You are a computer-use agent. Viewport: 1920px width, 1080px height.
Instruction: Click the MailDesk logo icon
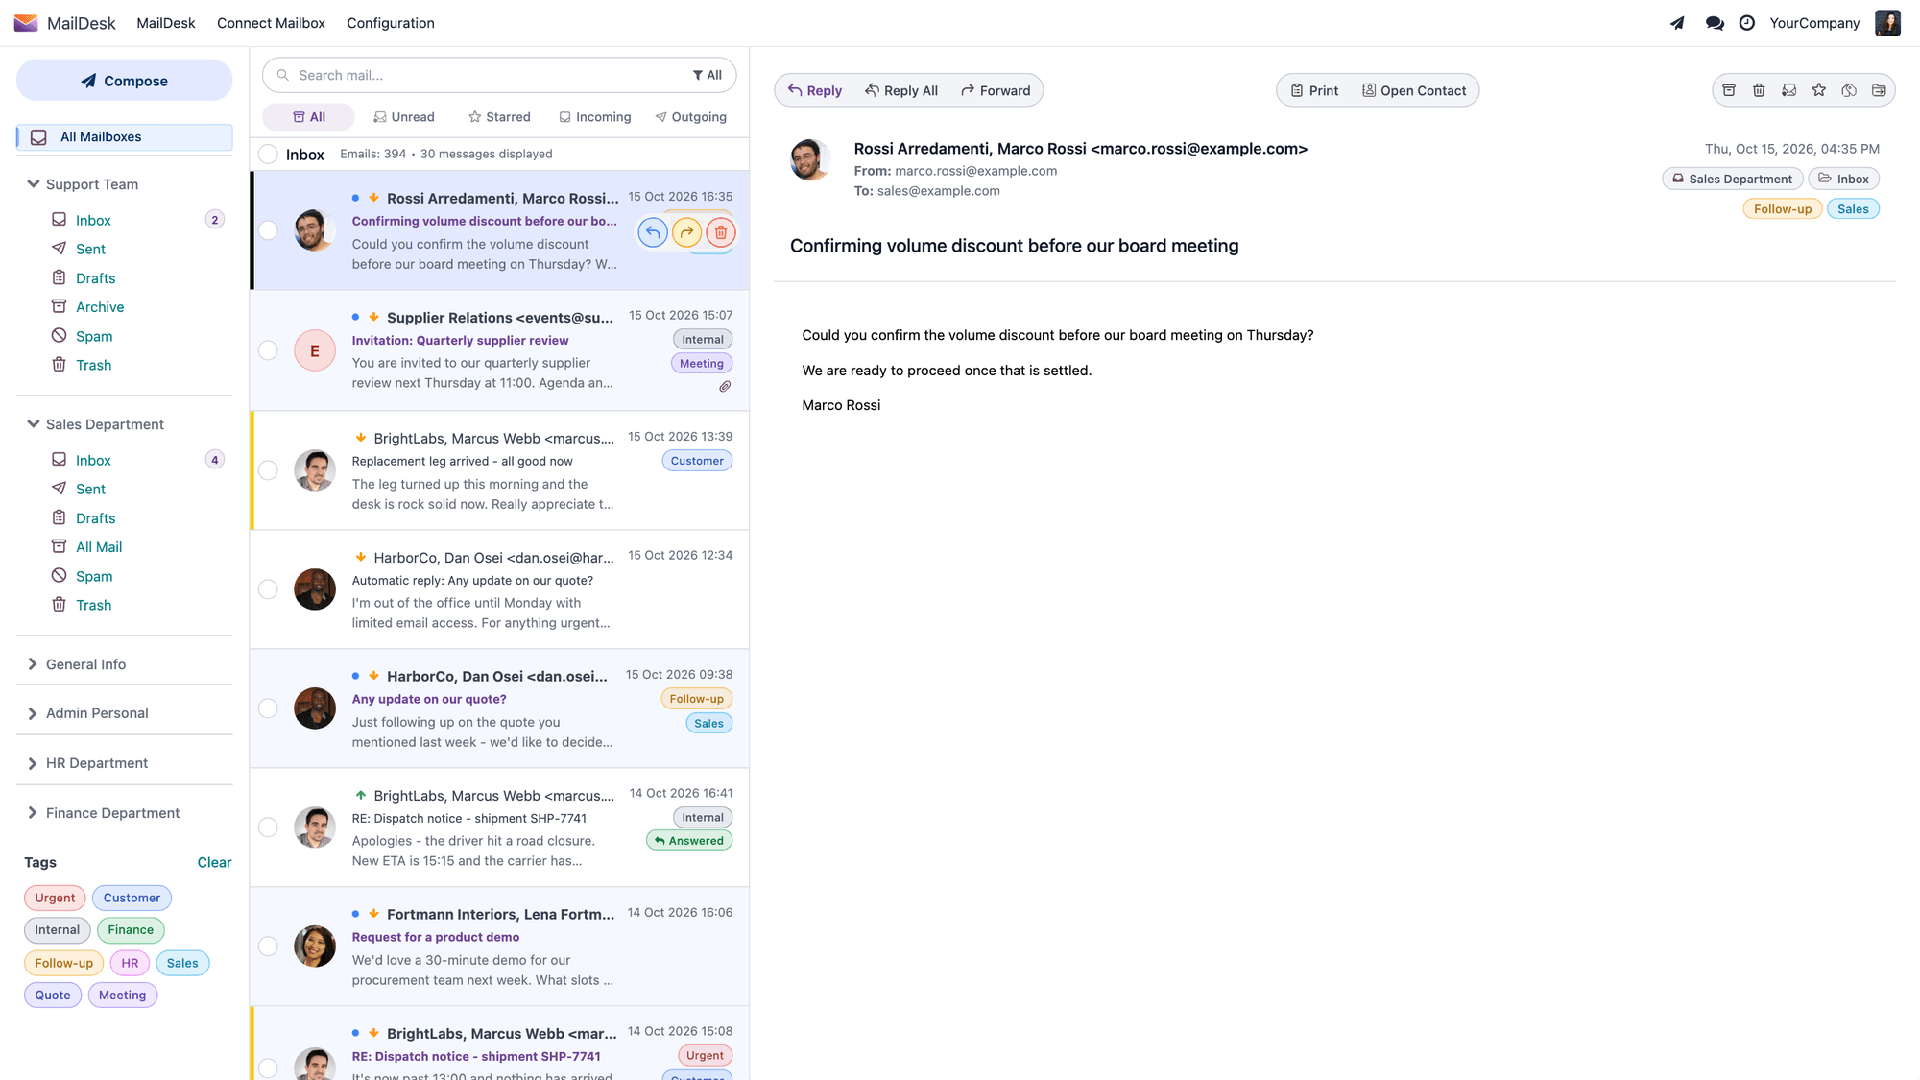tap(25, 23)
